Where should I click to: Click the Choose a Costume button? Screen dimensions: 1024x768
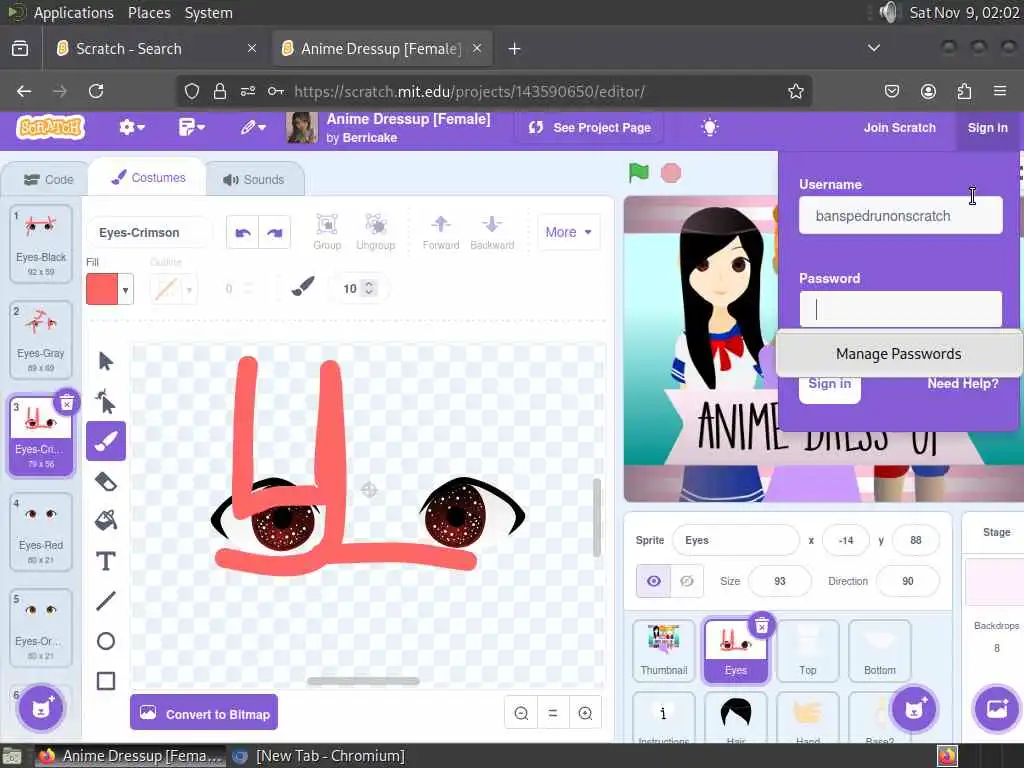(40, 709)
